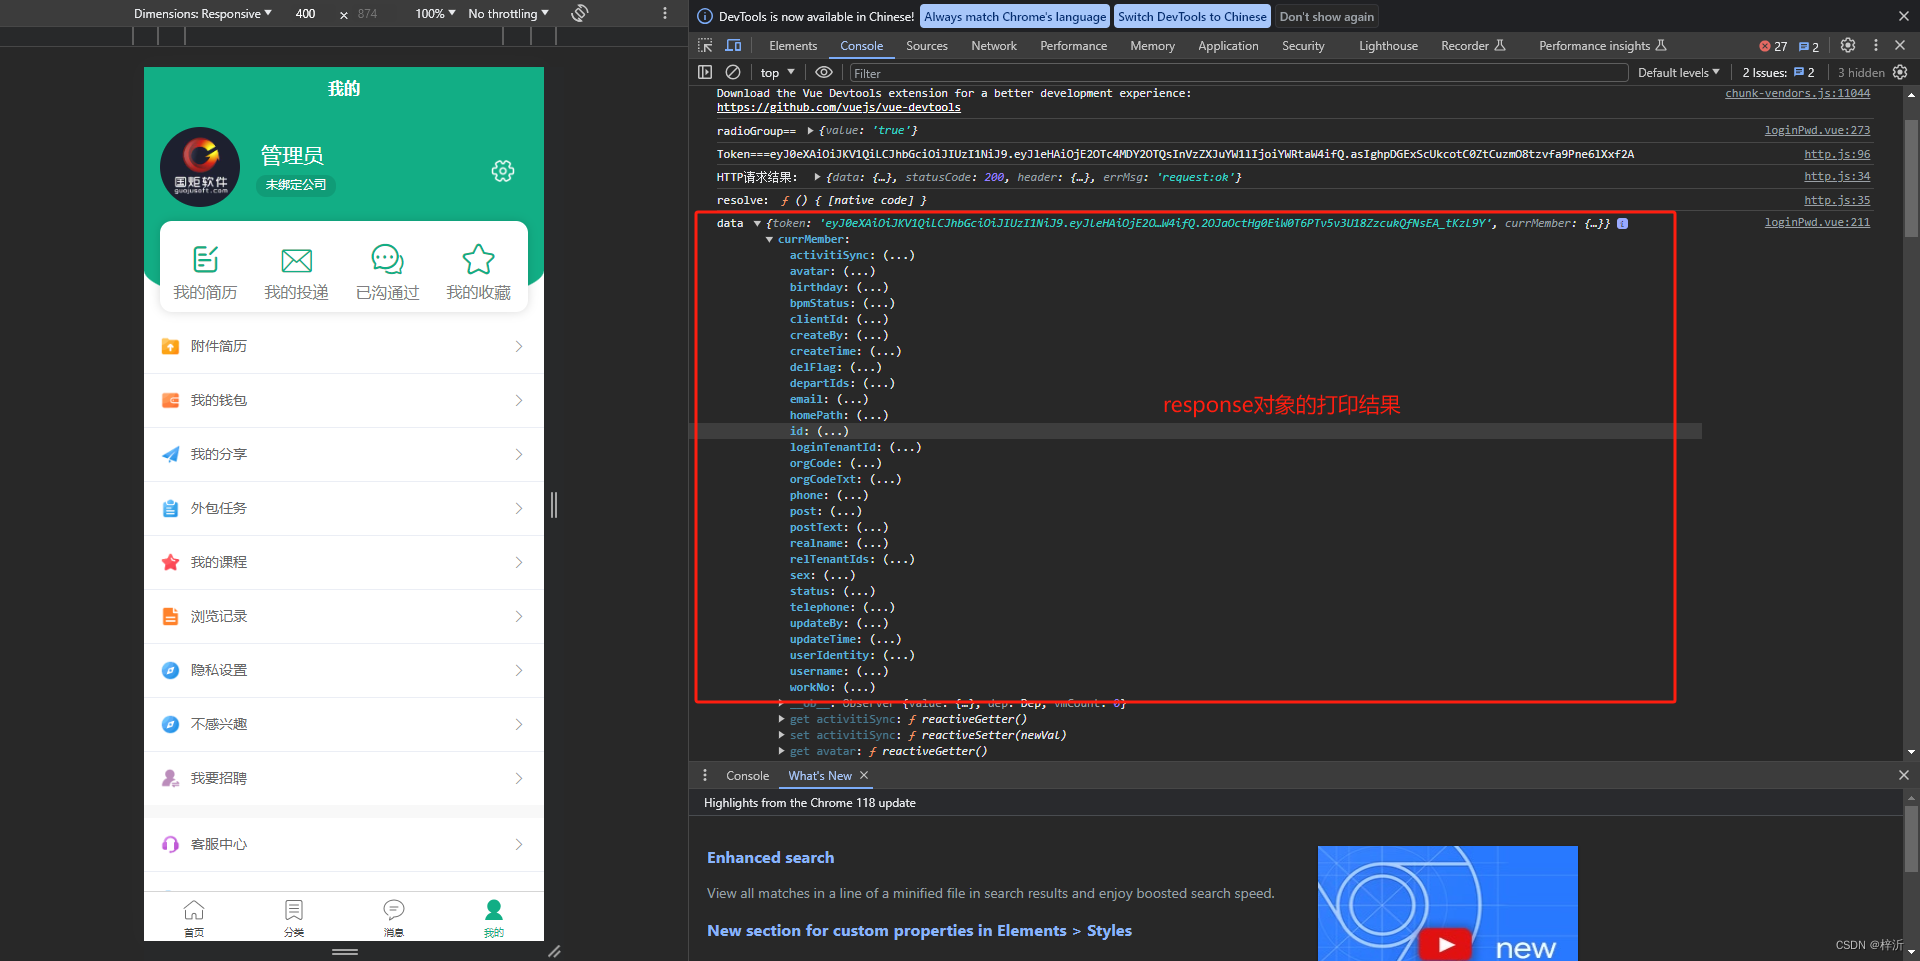Image resolution: width=1920 pixels, height=961 pixels.
Task: Open DevTools settings gear
Action: click(1847, 46)
